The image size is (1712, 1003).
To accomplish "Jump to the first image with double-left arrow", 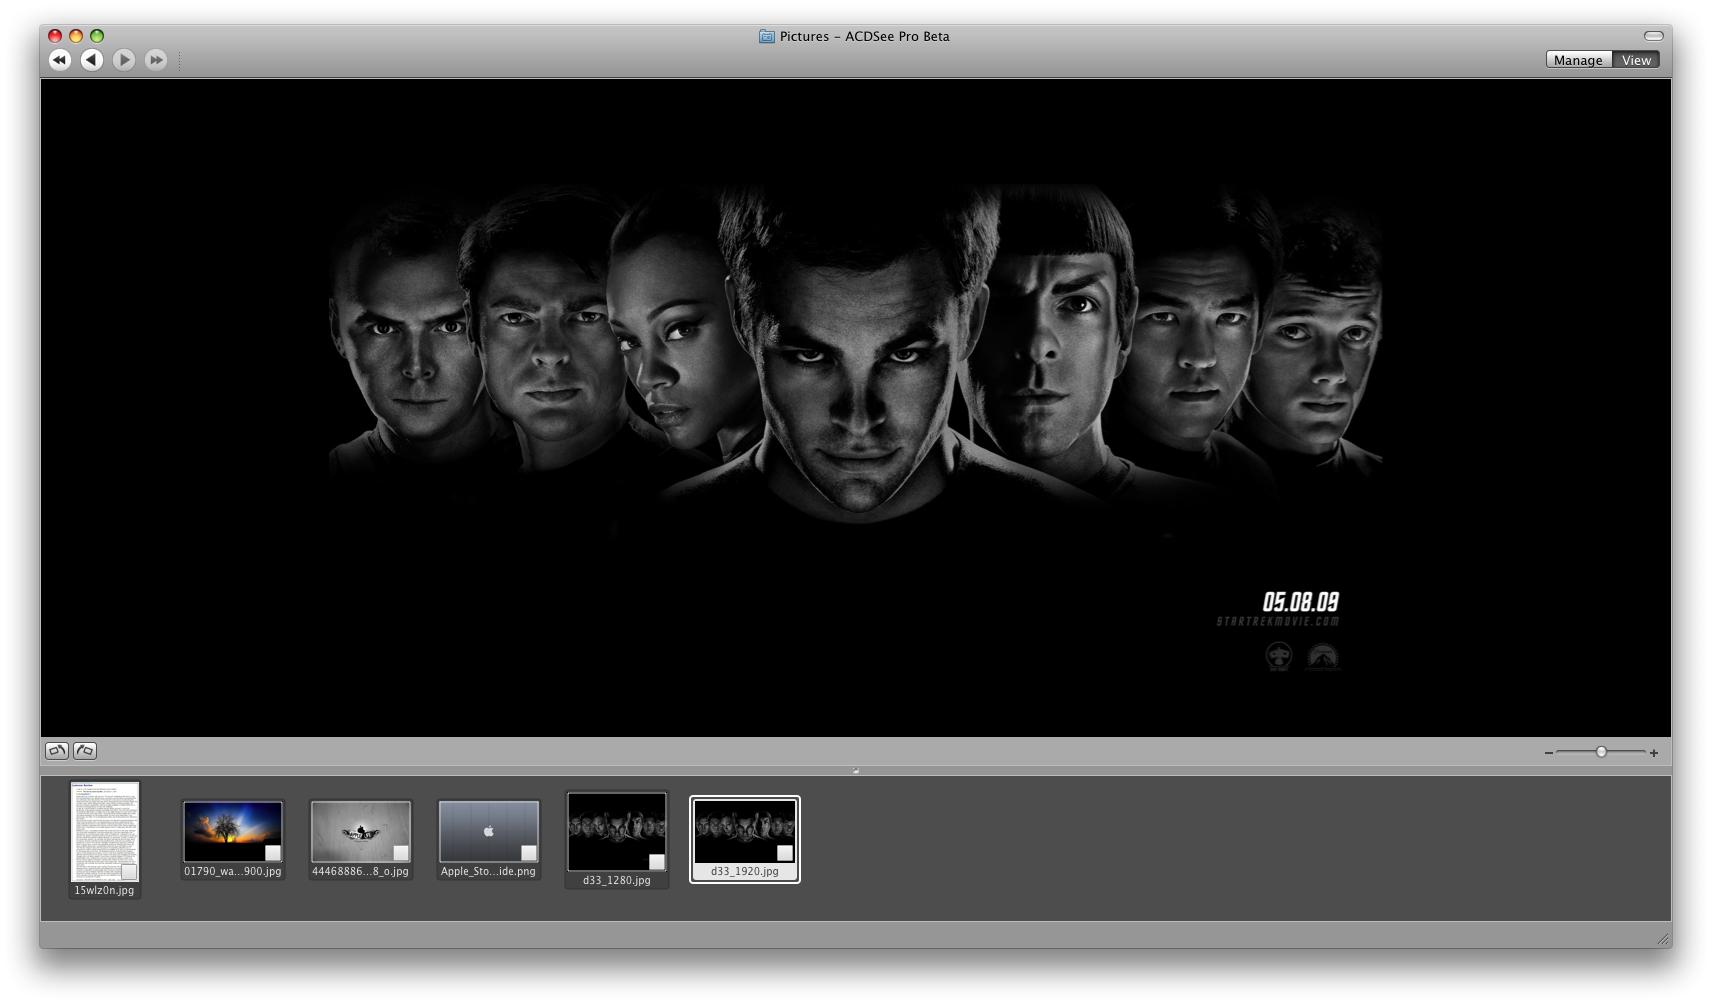I will (x=59, y=60).
